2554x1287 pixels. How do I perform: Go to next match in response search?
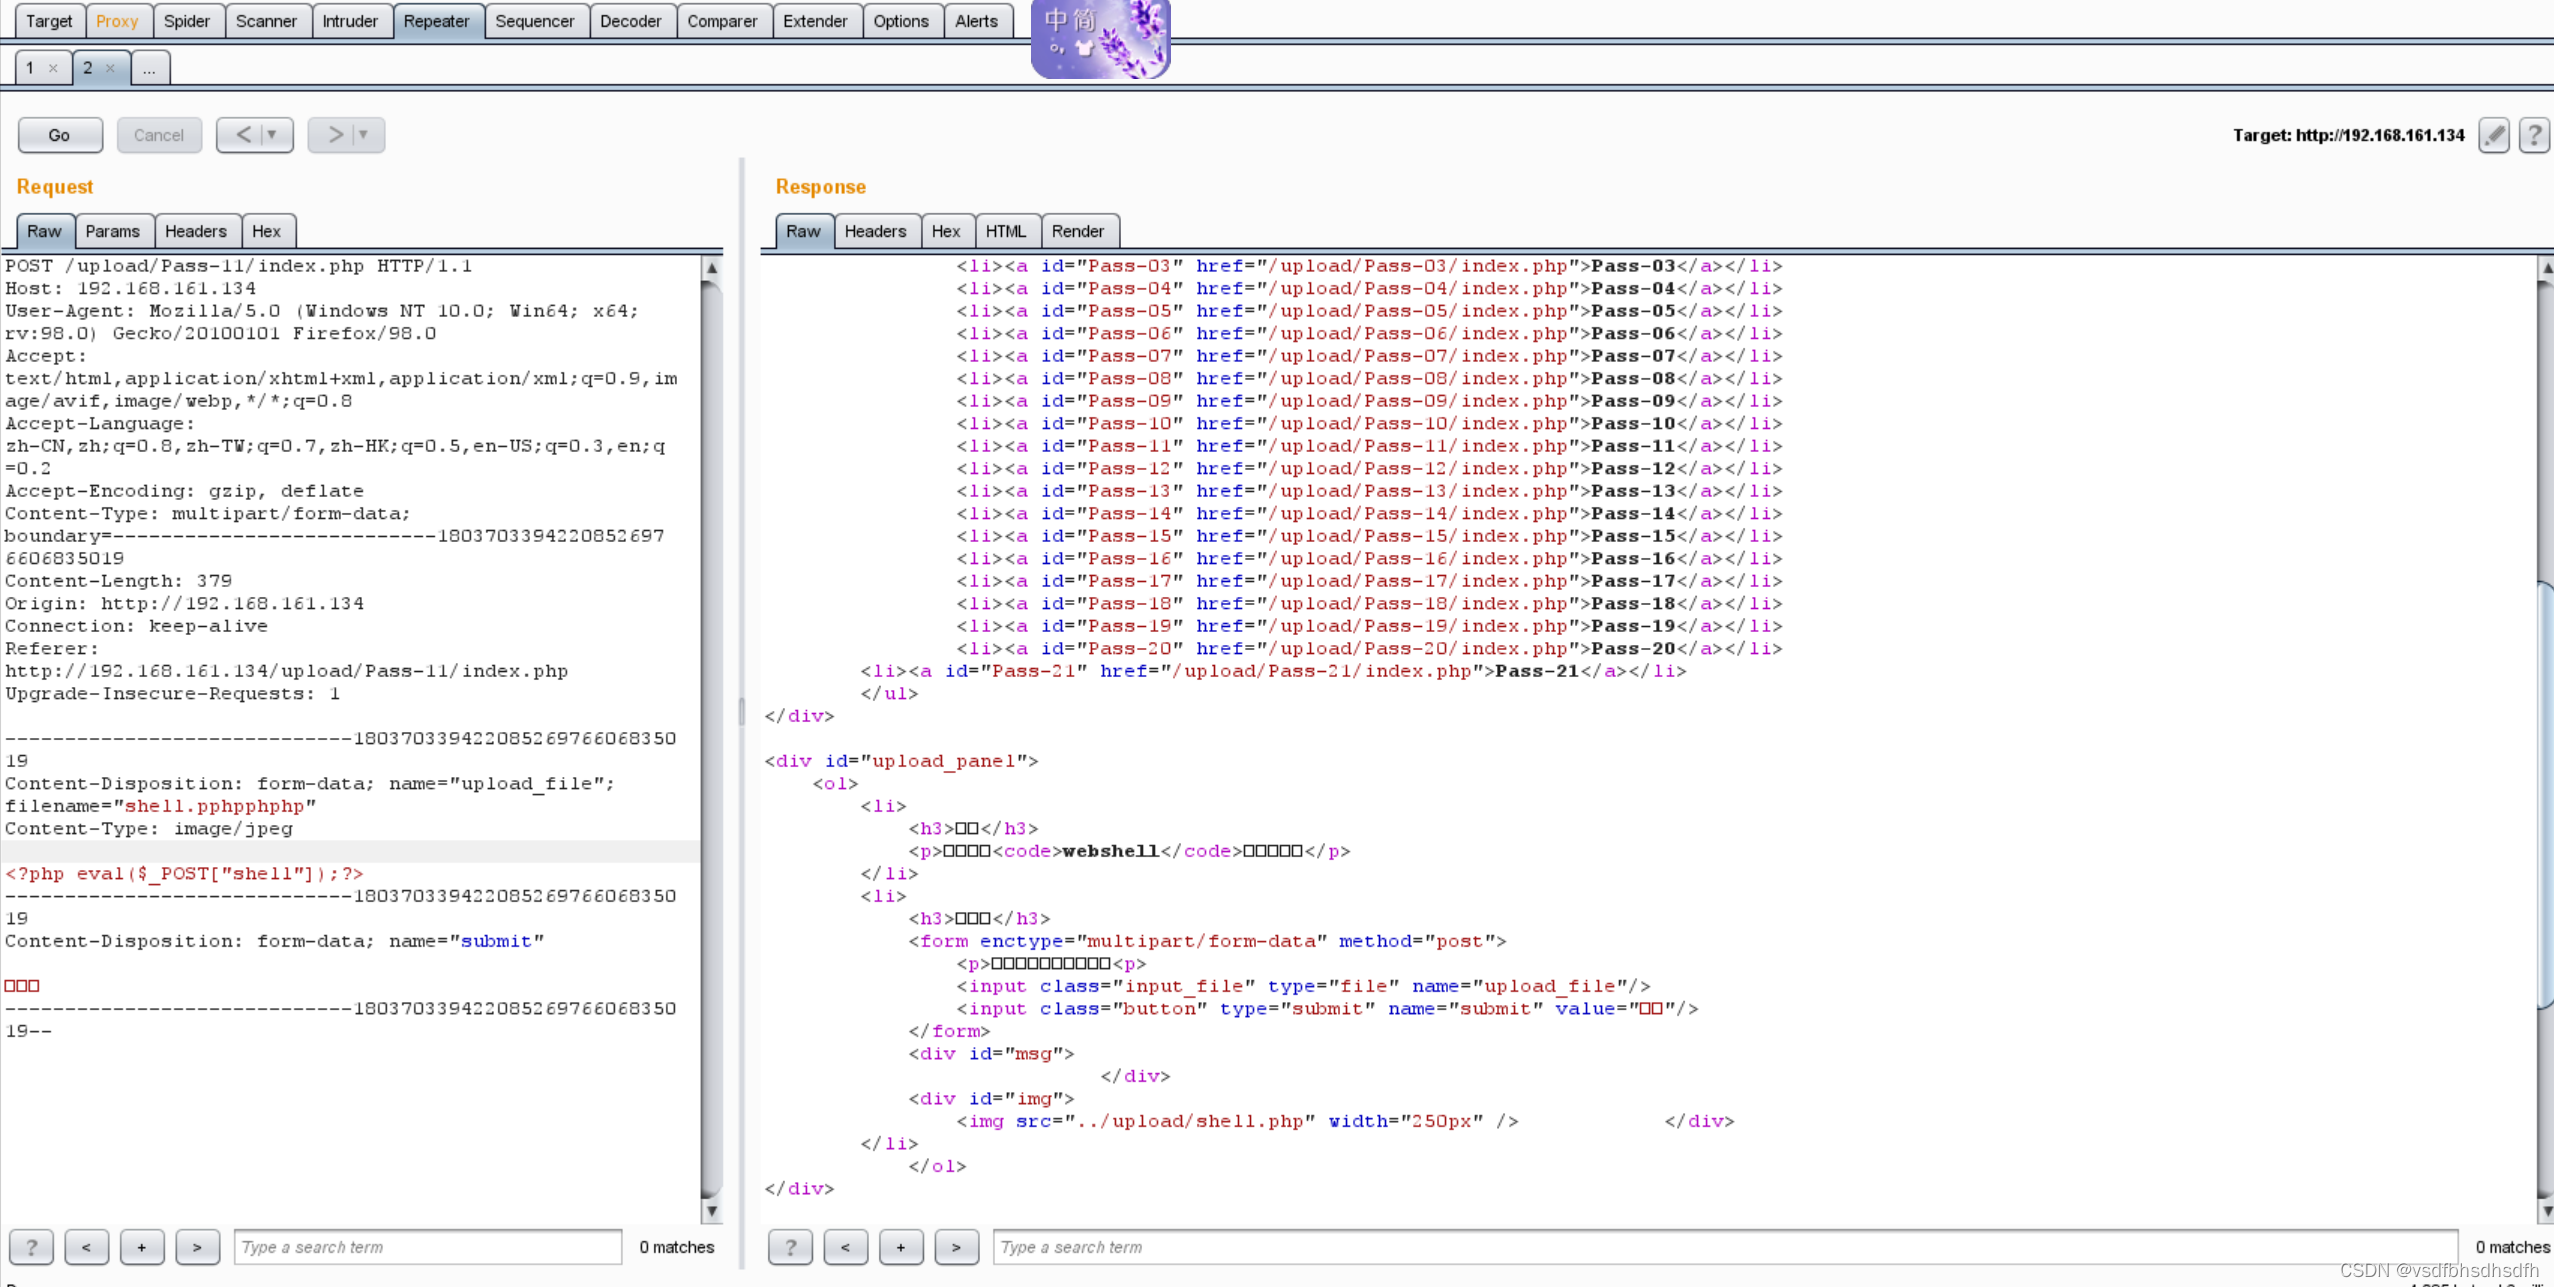(956, 1247)
